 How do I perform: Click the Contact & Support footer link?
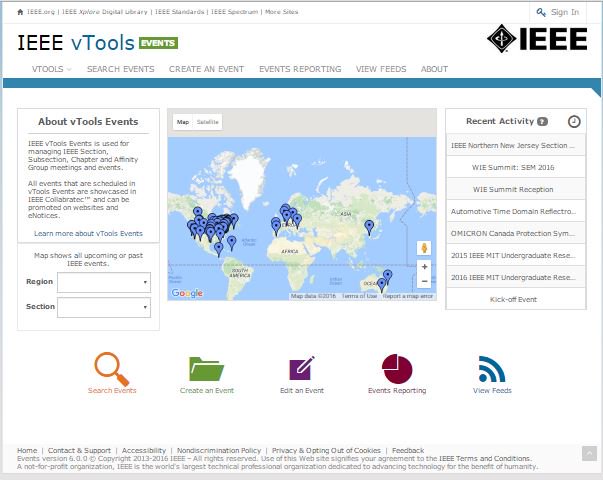pyautogui.click(x=79, y=450)
